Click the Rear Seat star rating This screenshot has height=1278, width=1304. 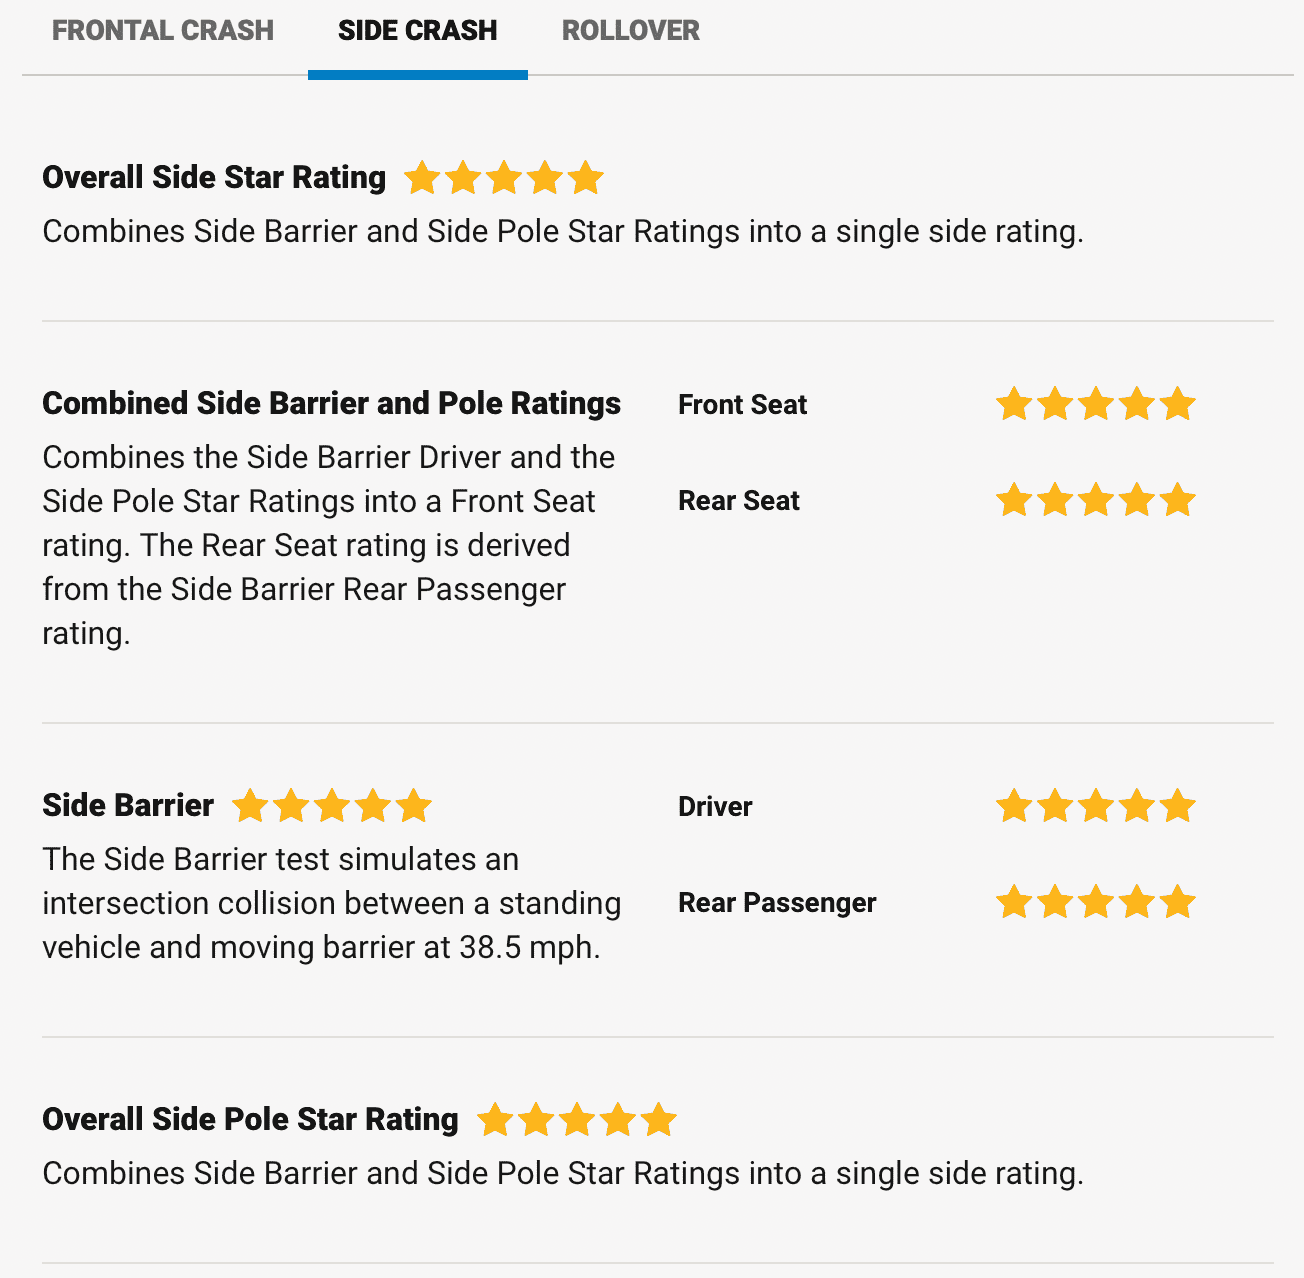(x=1095, y=500)
